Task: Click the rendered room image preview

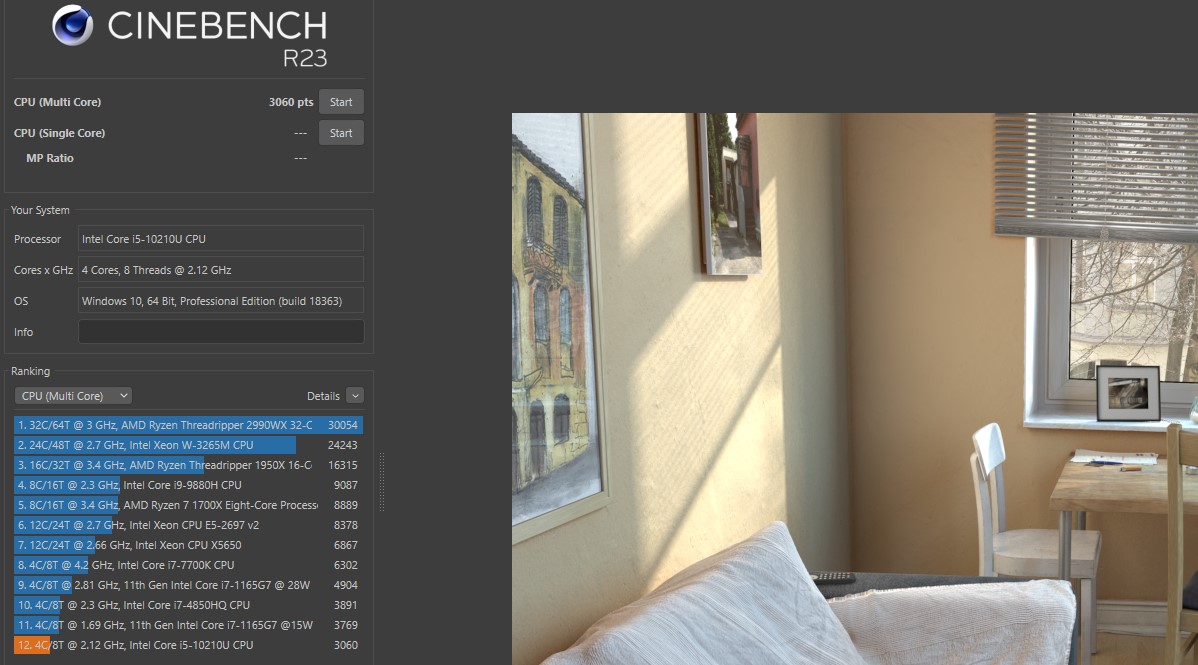Action: point(854,389)
